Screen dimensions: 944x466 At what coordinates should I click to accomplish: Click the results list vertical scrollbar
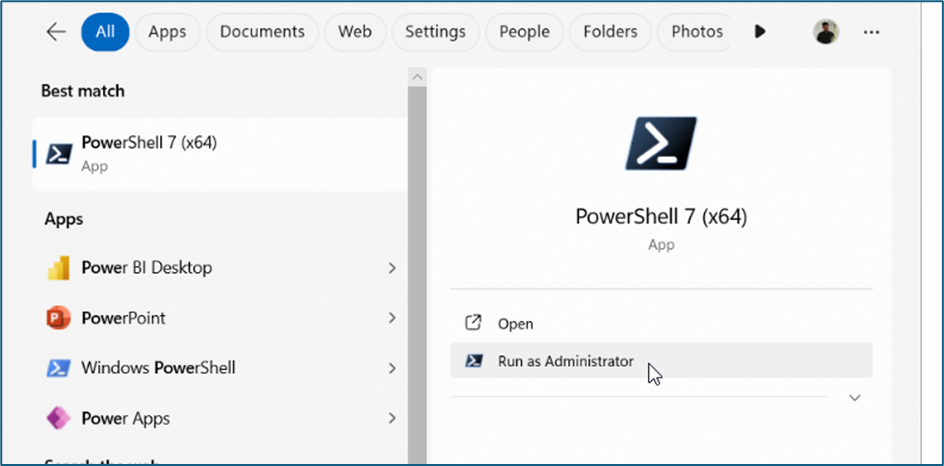pyautogui.click(x=417, y=250)
